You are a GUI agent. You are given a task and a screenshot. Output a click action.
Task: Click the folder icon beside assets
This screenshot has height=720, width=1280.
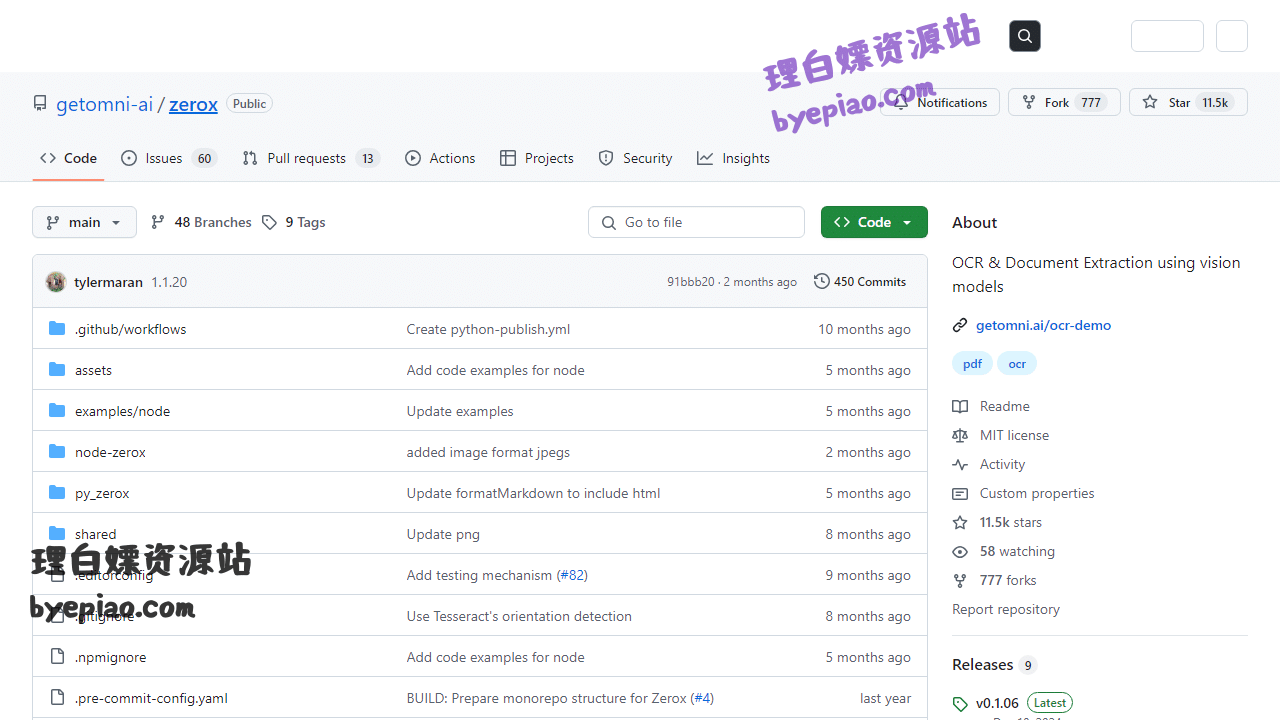pyautogui.click(x=57, y=370)
